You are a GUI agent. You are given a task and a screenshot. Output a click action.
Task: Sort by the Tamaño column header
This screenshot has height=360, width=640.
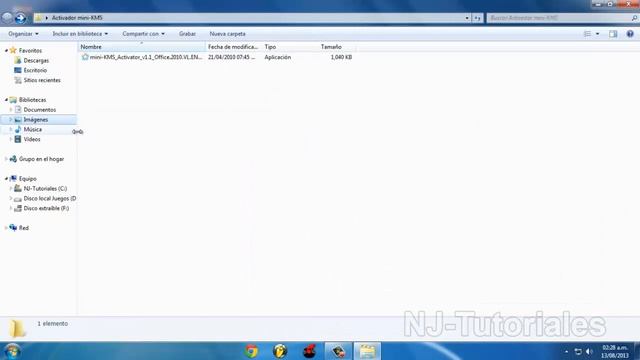click(337, 47)
